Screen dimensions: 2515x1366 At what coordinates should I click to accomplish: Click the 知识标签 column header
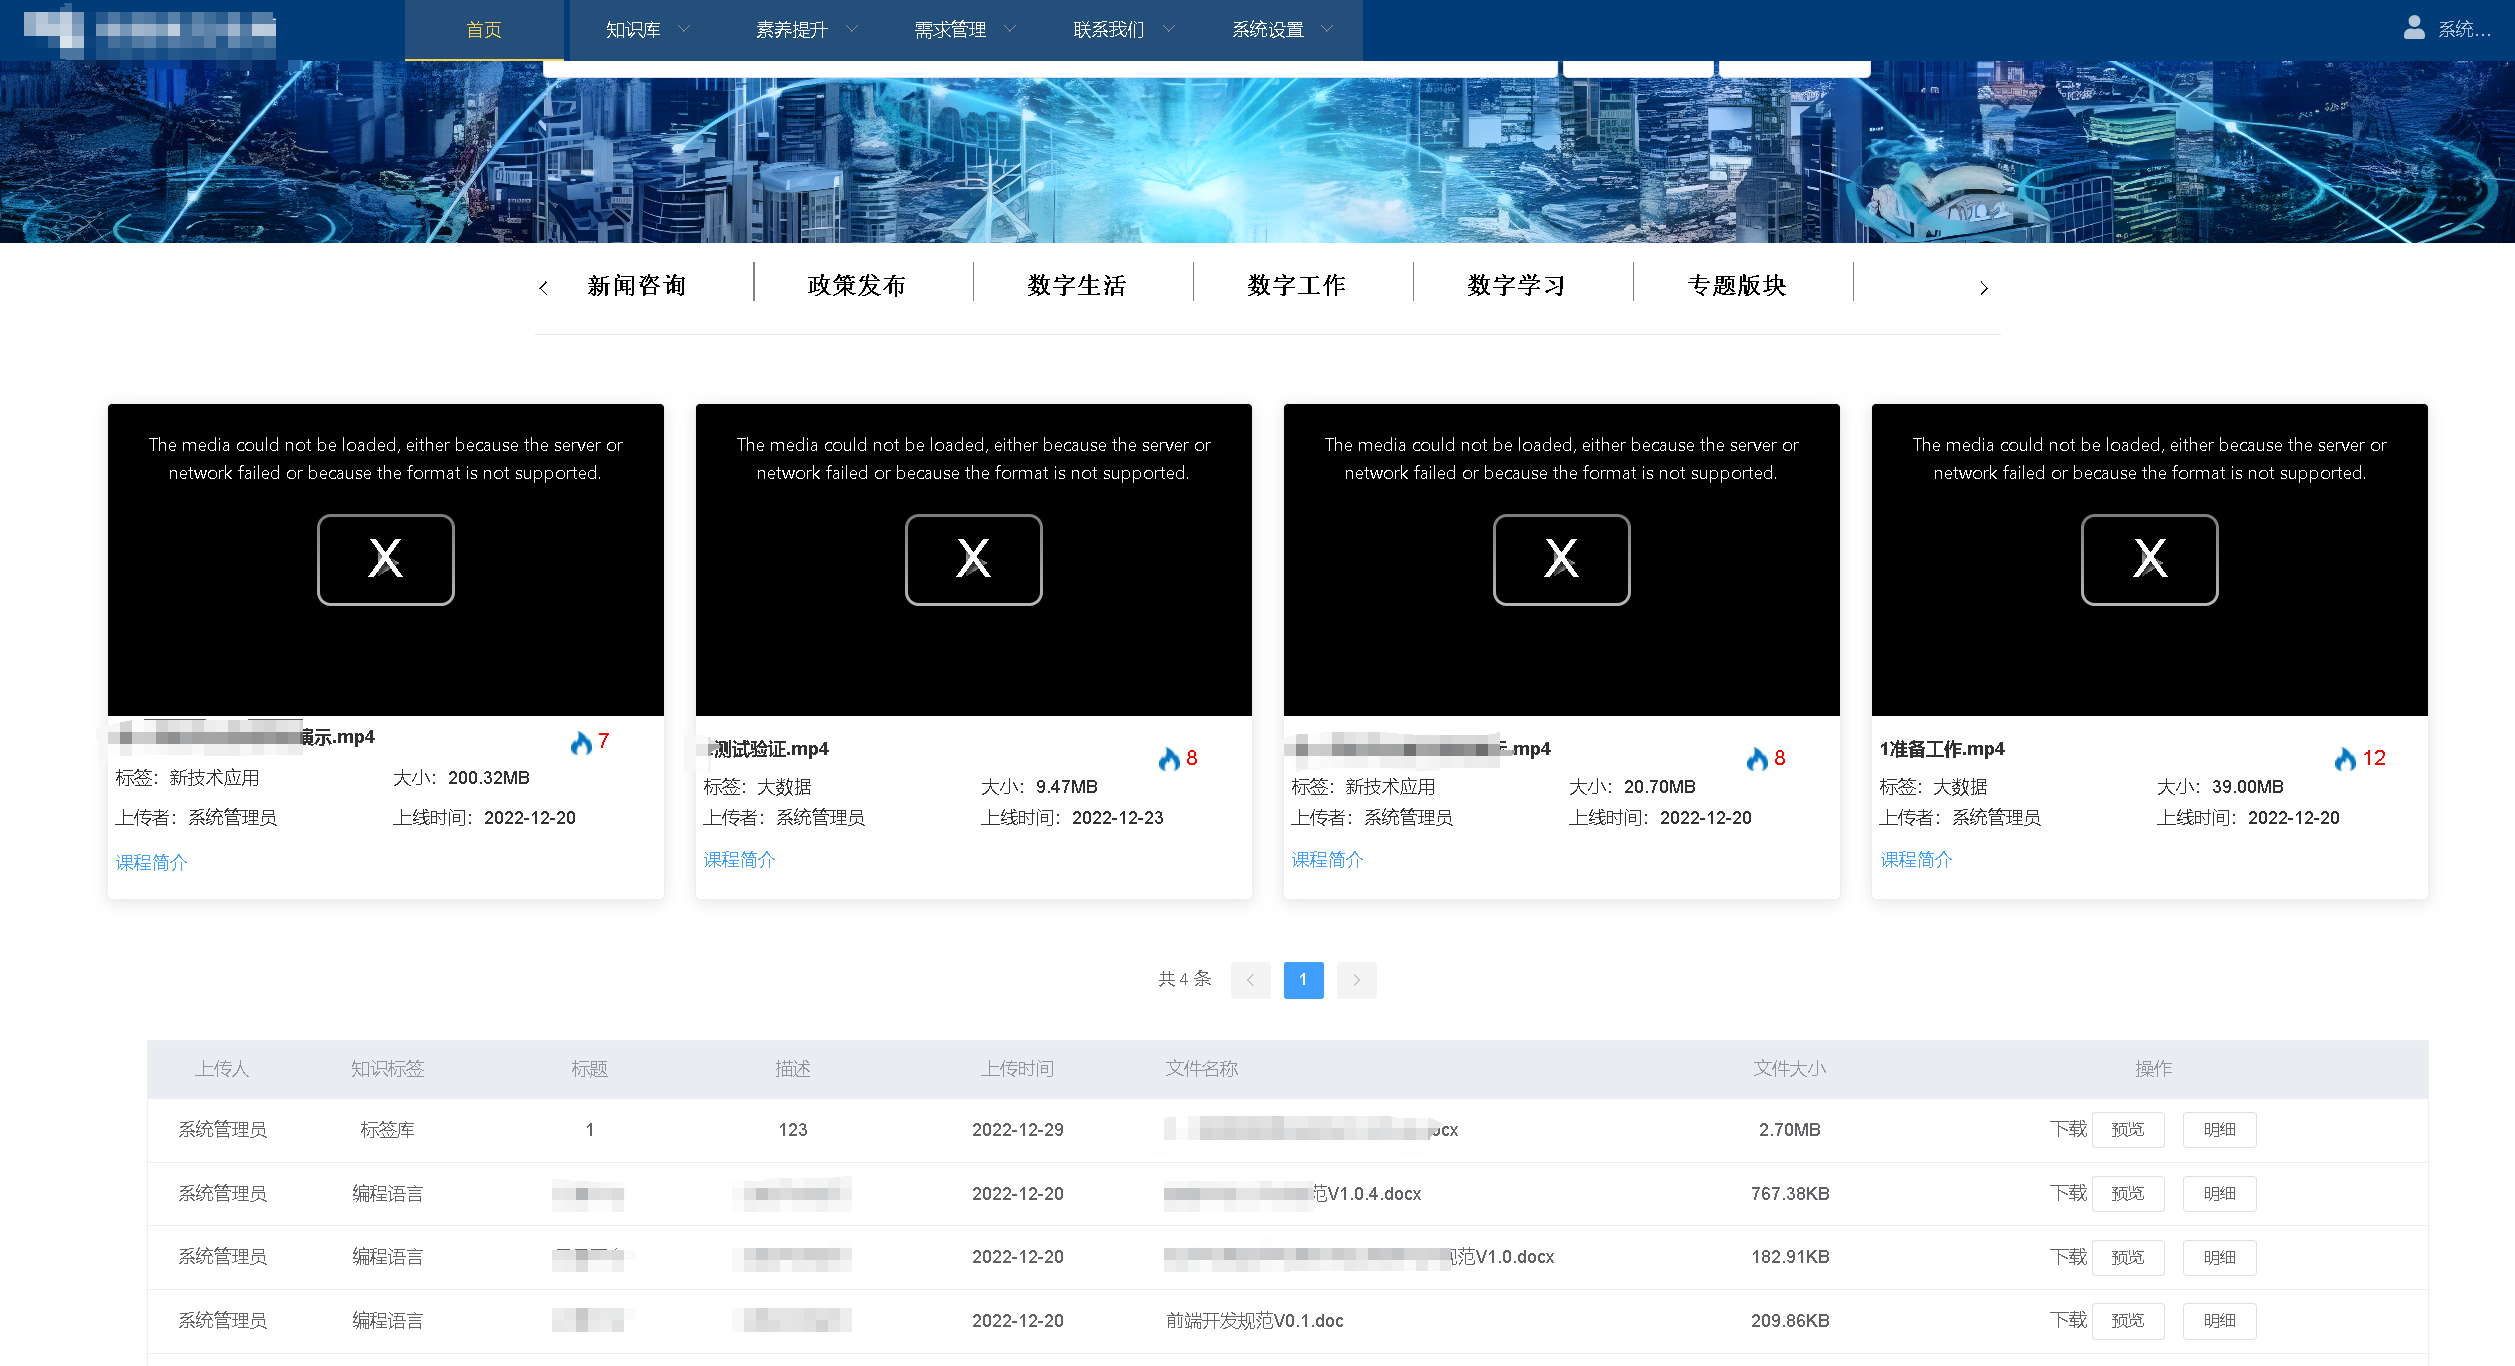click(388, 1069)
